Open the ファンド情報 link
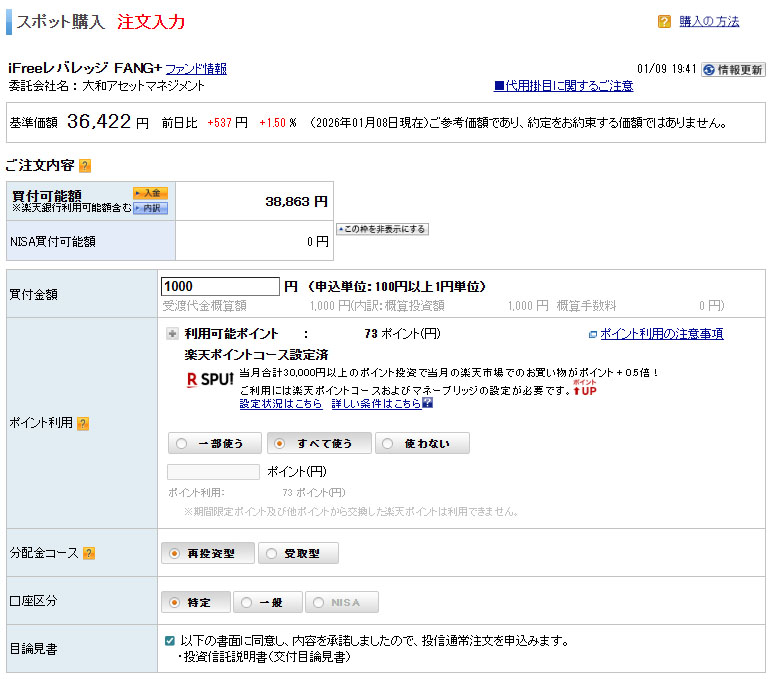772x679 pixels. coord(196,69)
